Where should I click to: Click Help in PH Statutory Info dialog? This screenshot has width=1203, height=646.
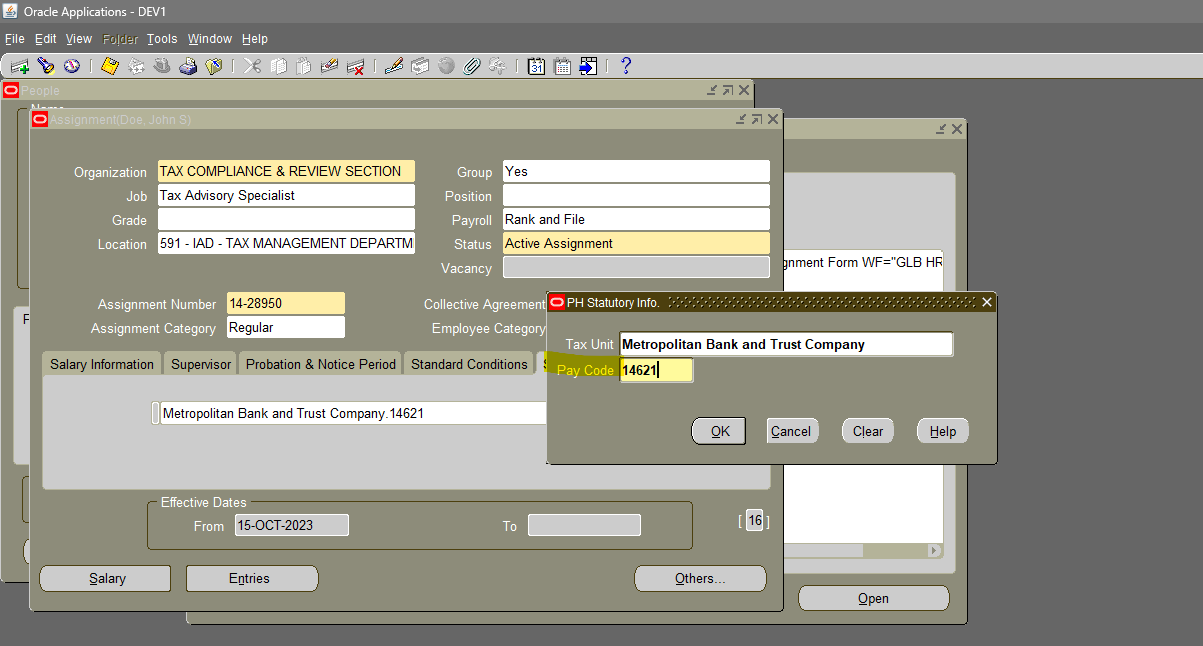click(x=943, y=431)
